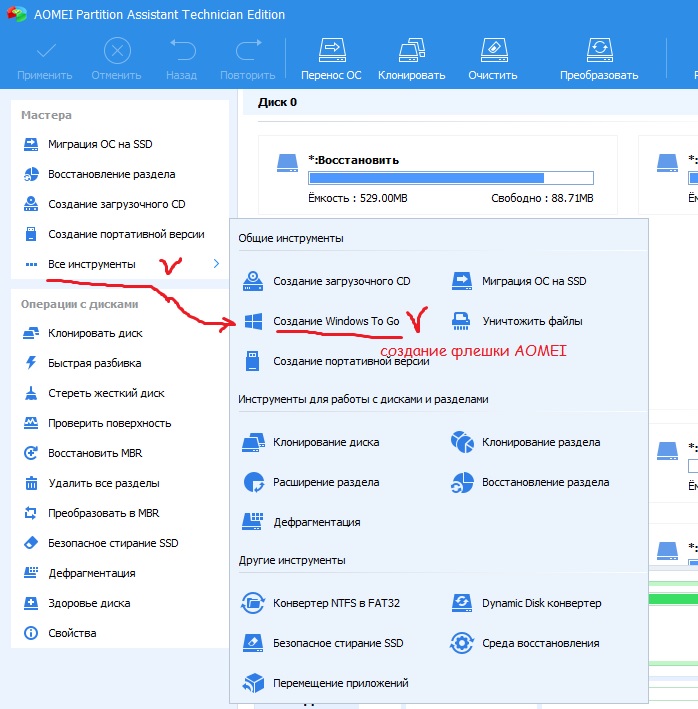Click the Перемещение приложений cube icon
Viewport: 698px width, 709px height.
253,683
